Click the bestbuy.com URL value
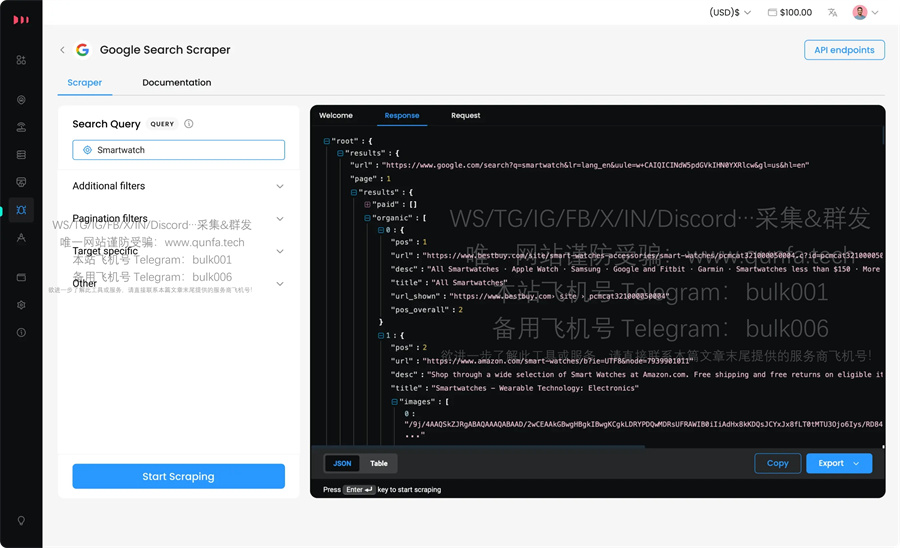The width and height of the screenshot is (900, 548). [x=653, y=256]
